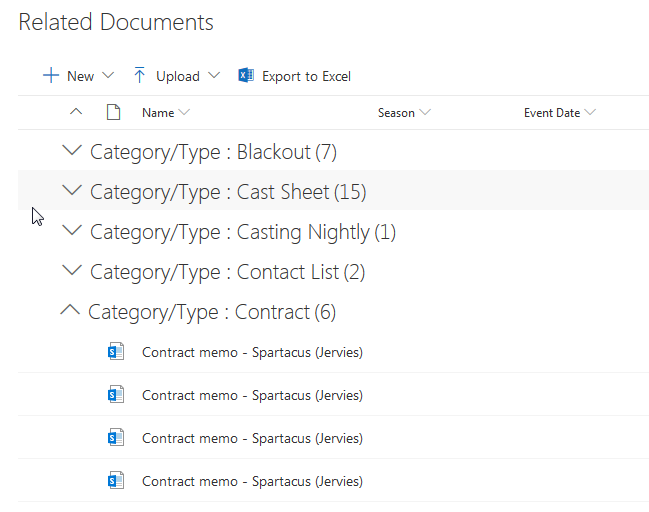Open the New dropdown arrow
The width and height of the screenshot is (649, 512).
108,76
